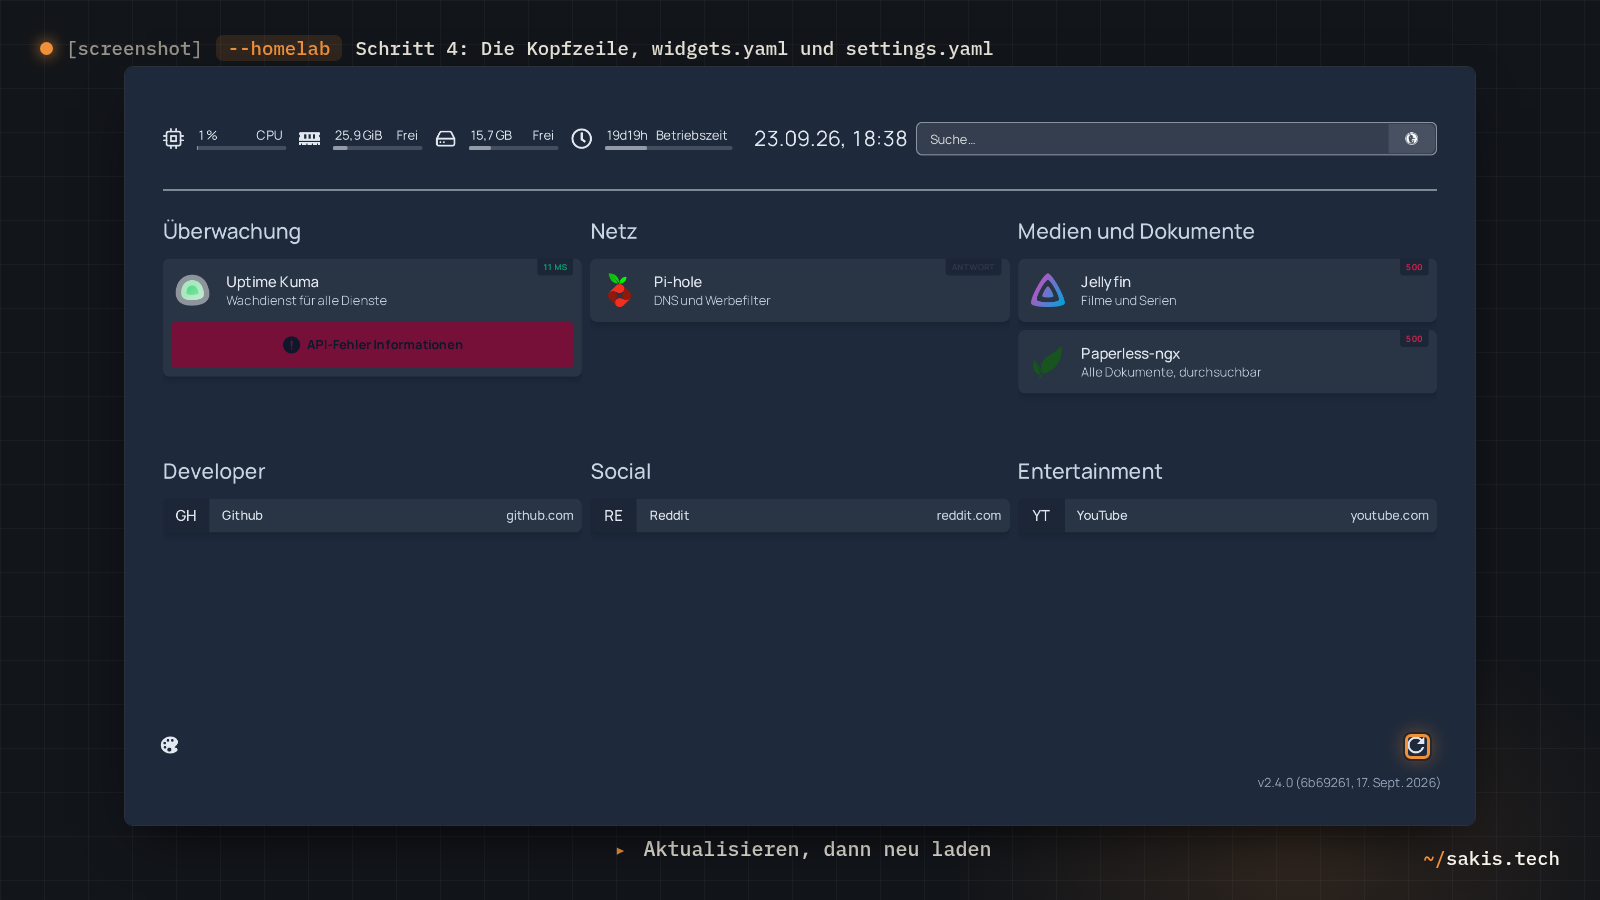
Task: Click the CPU chip icon
Action: pos(173,139)
